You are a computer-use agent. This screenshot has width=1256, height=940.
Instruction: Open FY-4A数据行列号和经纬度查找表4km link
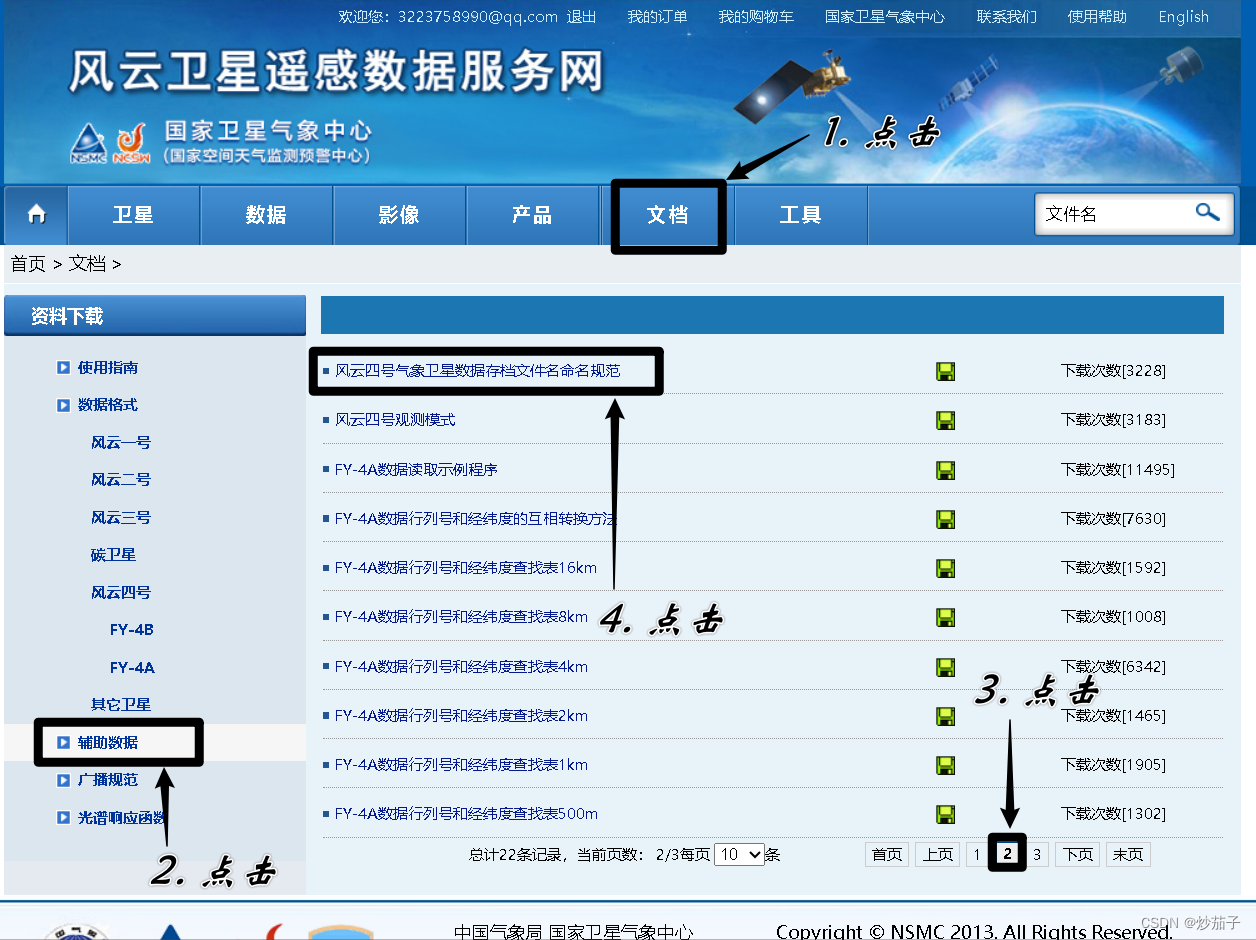tap(461, 667)
